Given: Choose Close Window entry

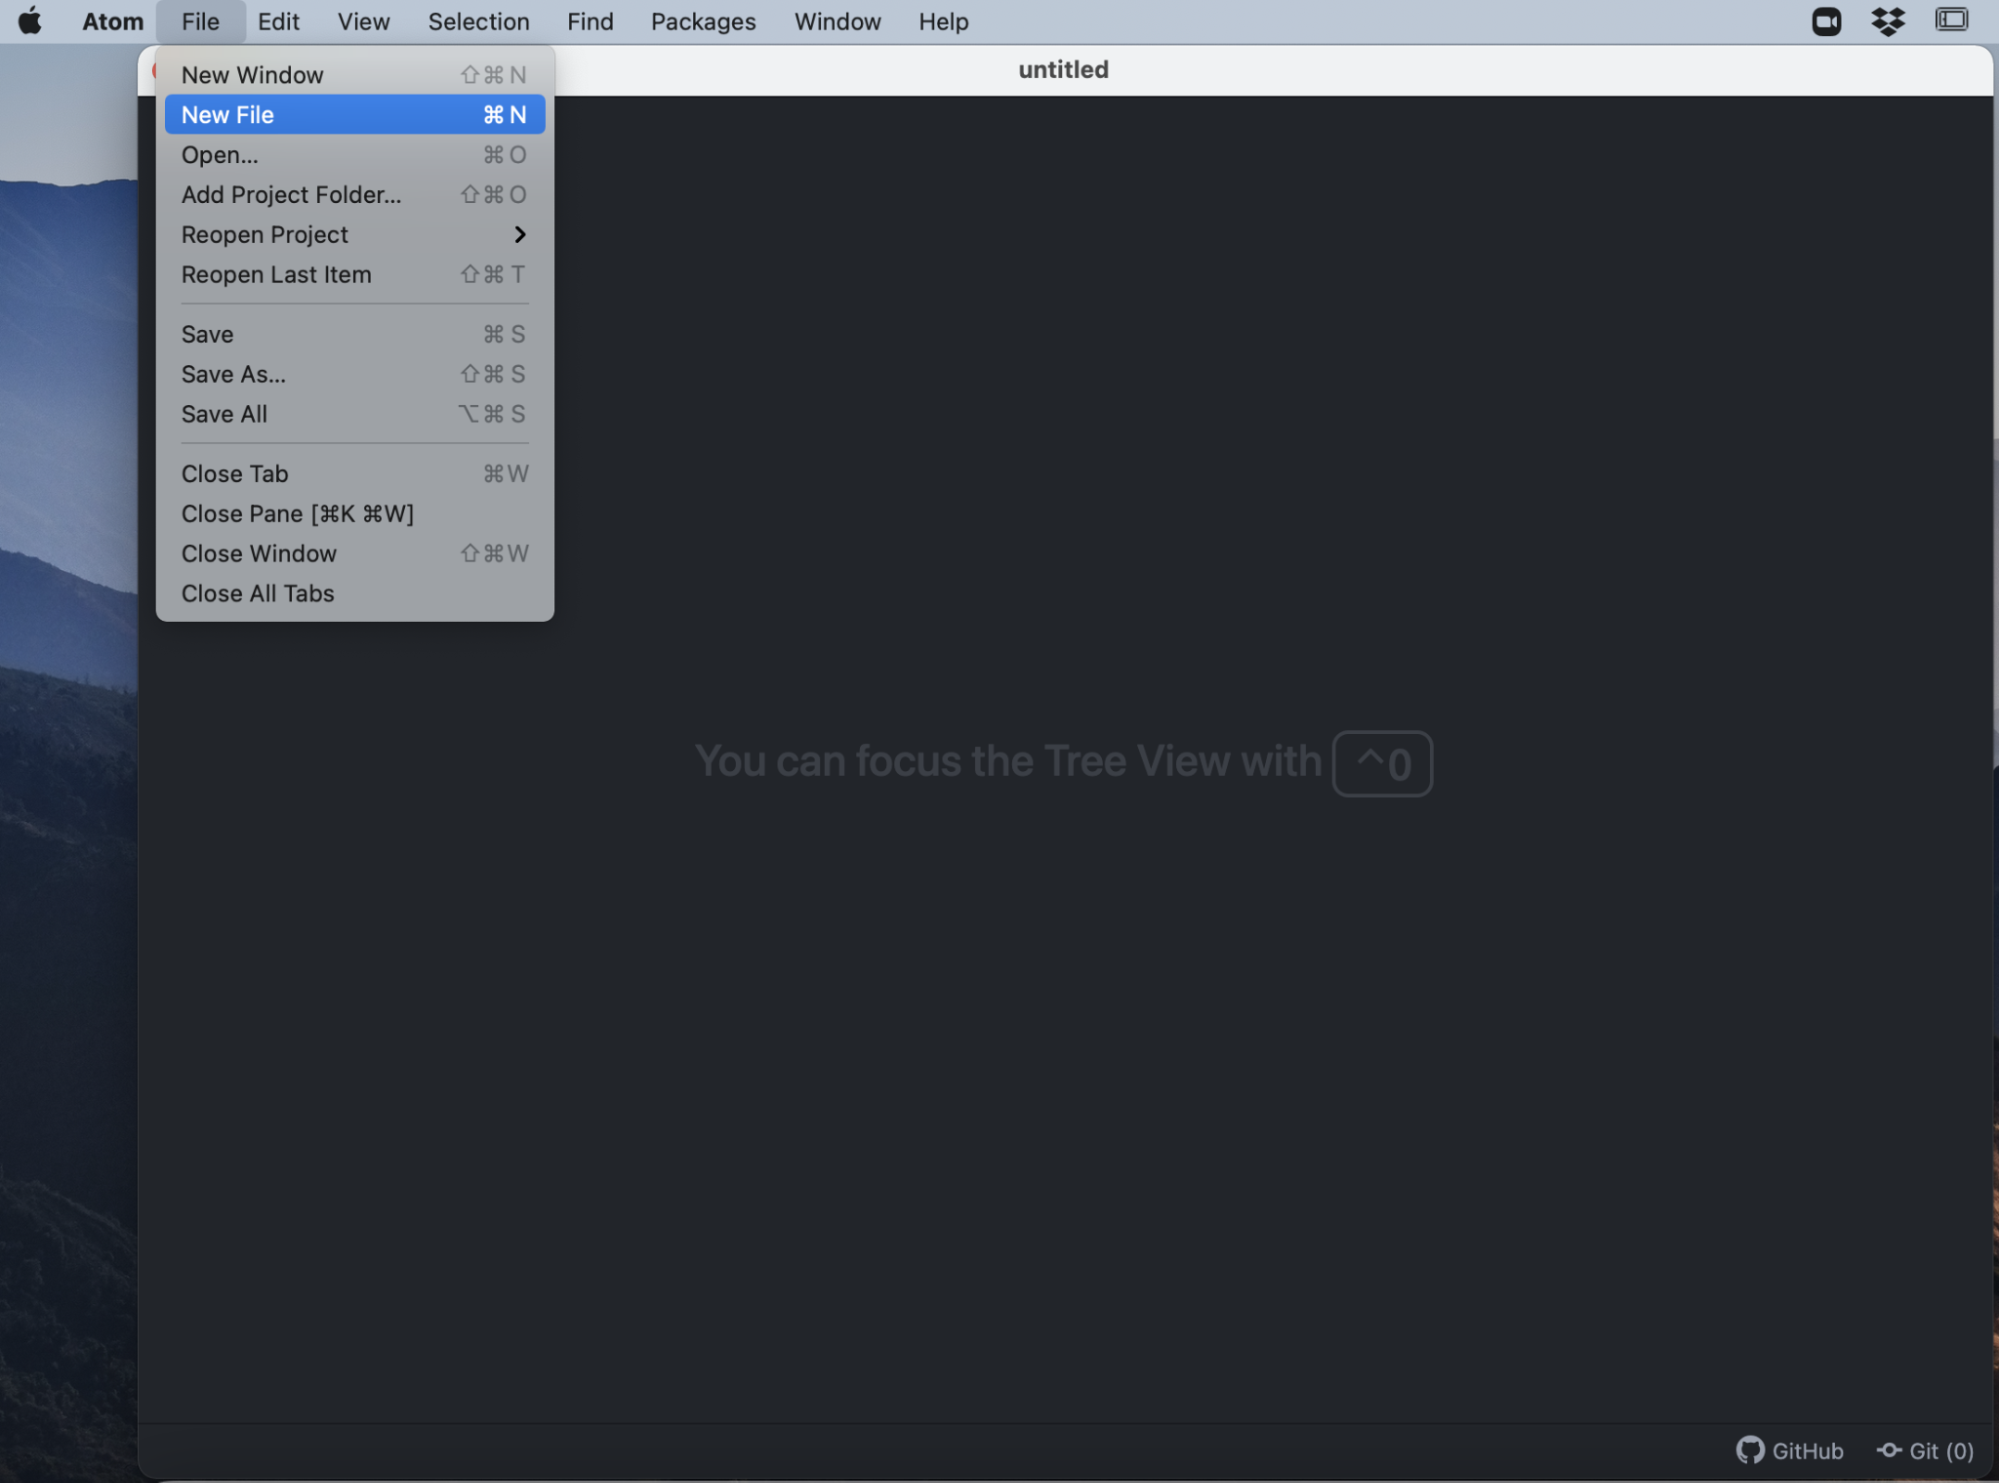Looking at the screenshot, I should point(354,554).
